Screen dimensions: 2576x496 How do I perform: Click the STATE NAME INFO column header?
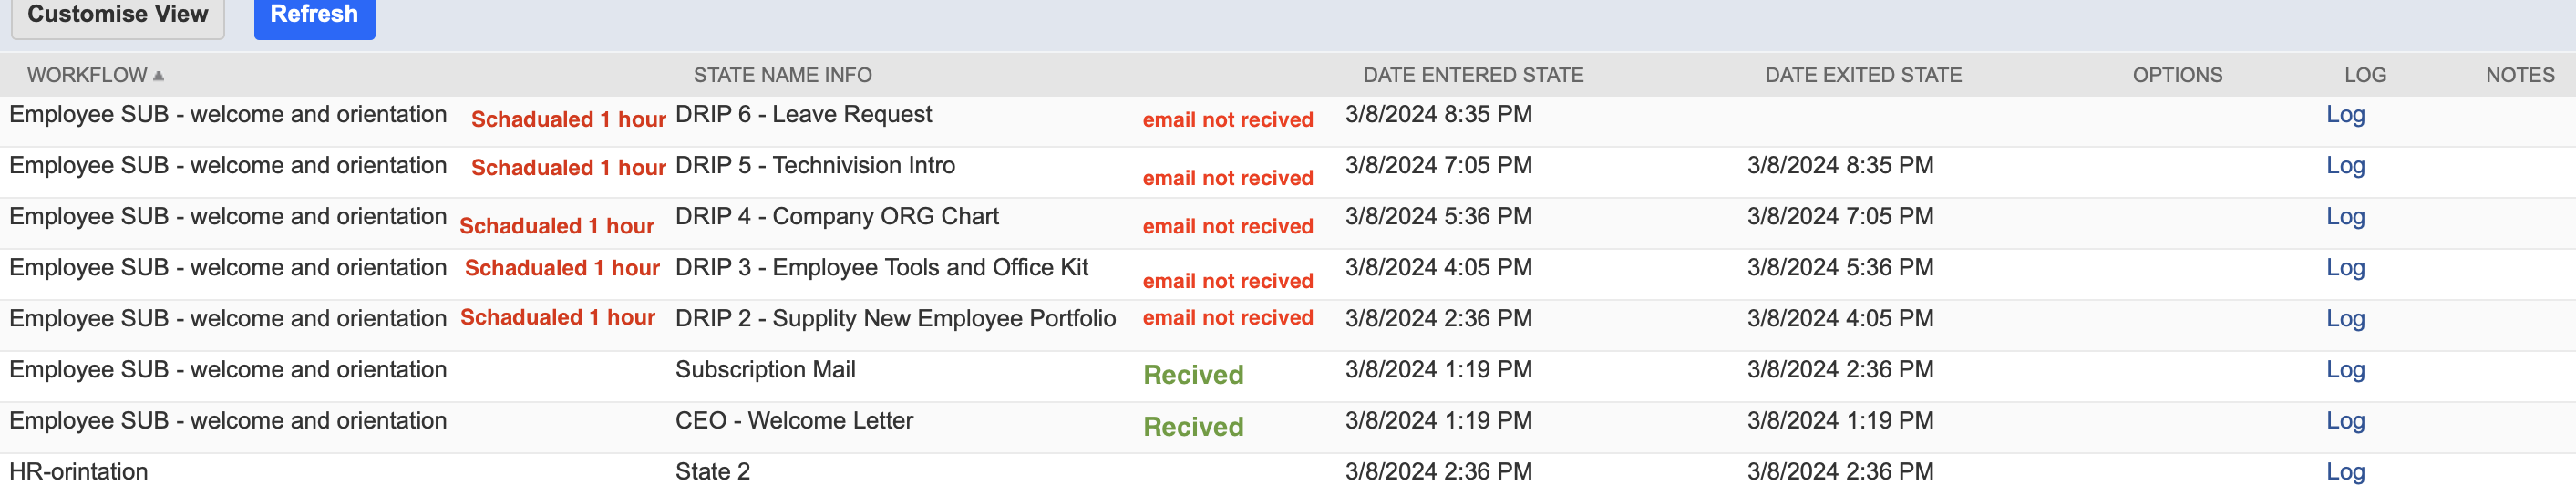point(782,75)
